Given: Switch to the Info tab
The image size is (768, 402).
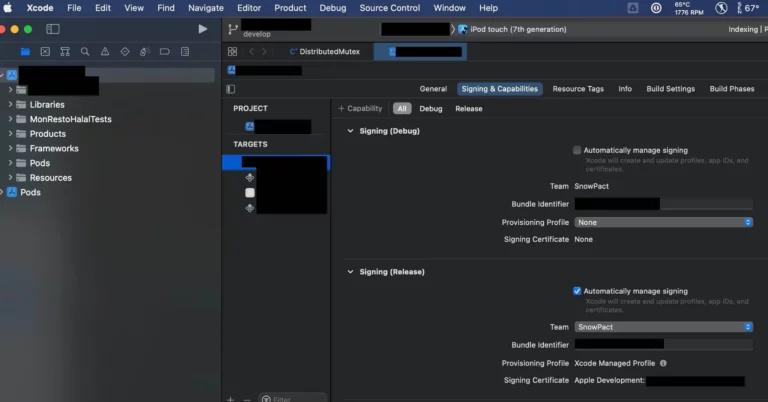Looking at the screenshot, I should [625, 89].
